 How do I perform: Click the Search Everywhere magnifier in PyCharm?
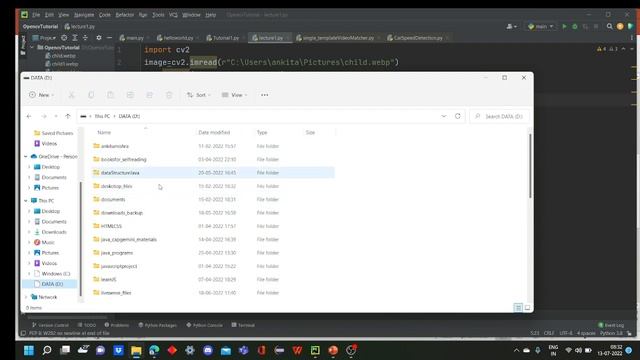609,26
